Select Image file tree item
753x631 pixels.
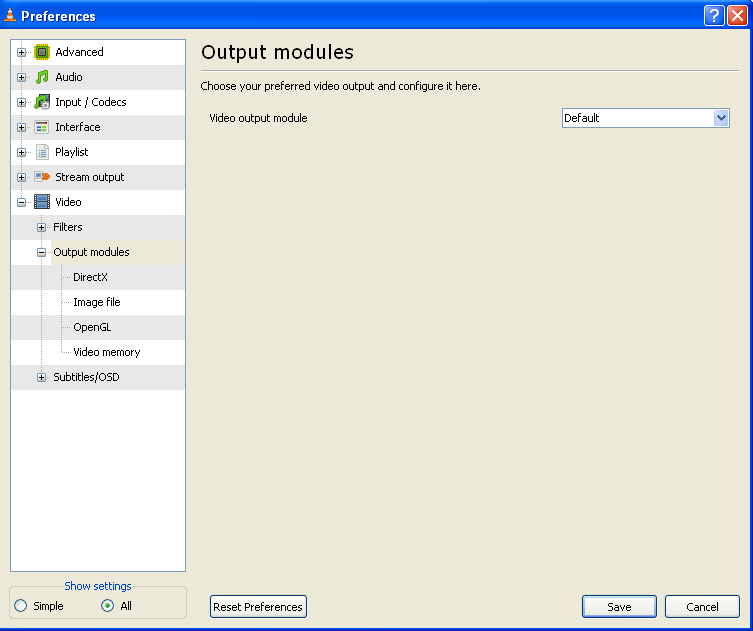[x=97, y=302]
